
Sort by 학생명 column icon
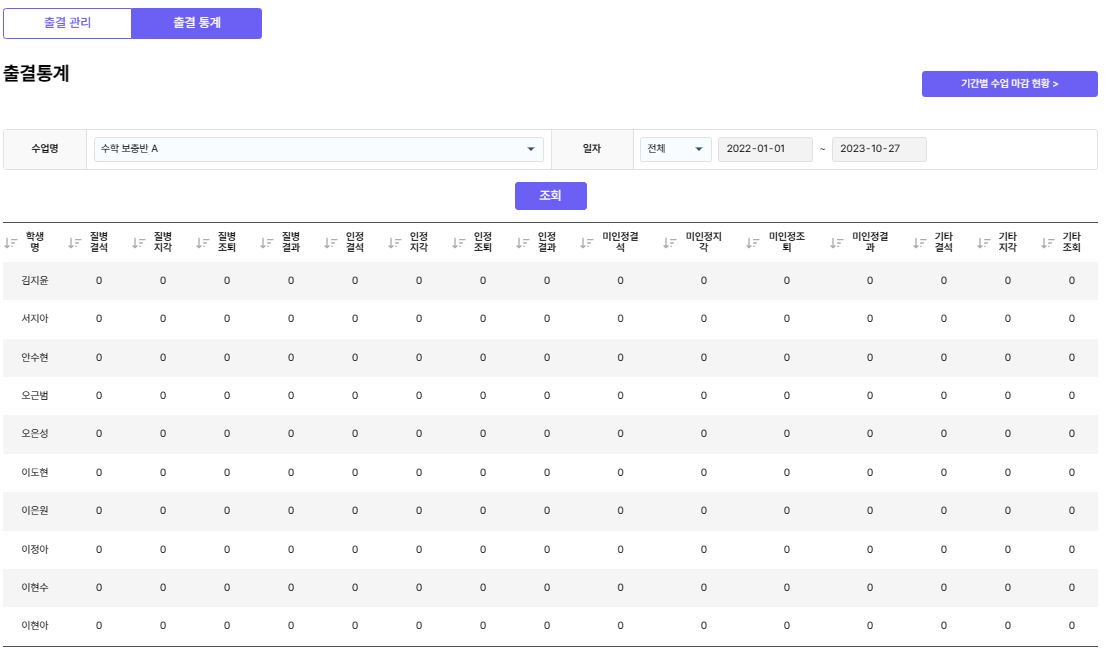[11, 243]
